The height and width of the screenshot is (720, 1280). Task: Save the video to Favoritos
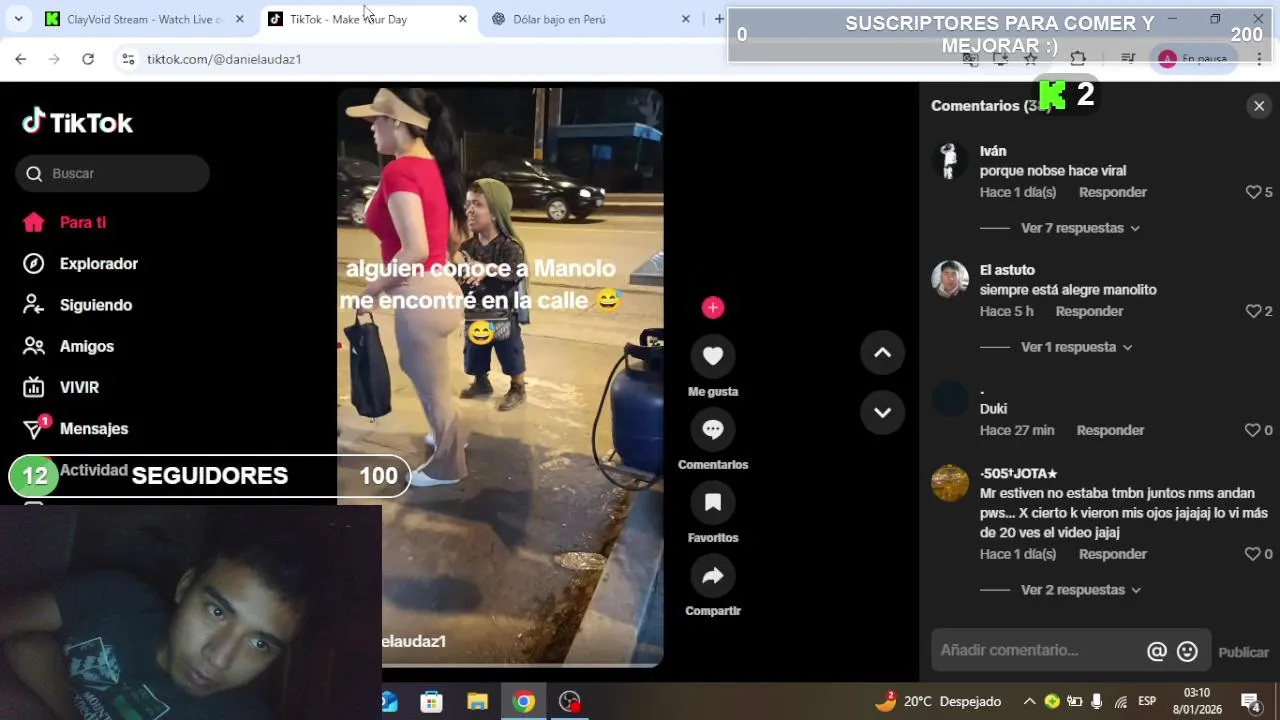713,502
